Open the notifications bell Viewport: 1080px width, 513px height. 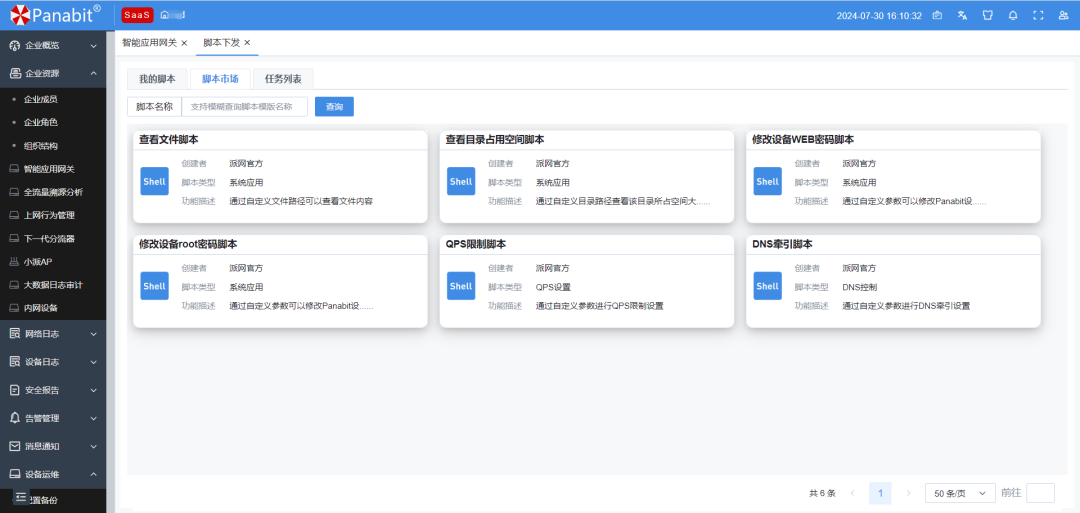pos(1012,15)
